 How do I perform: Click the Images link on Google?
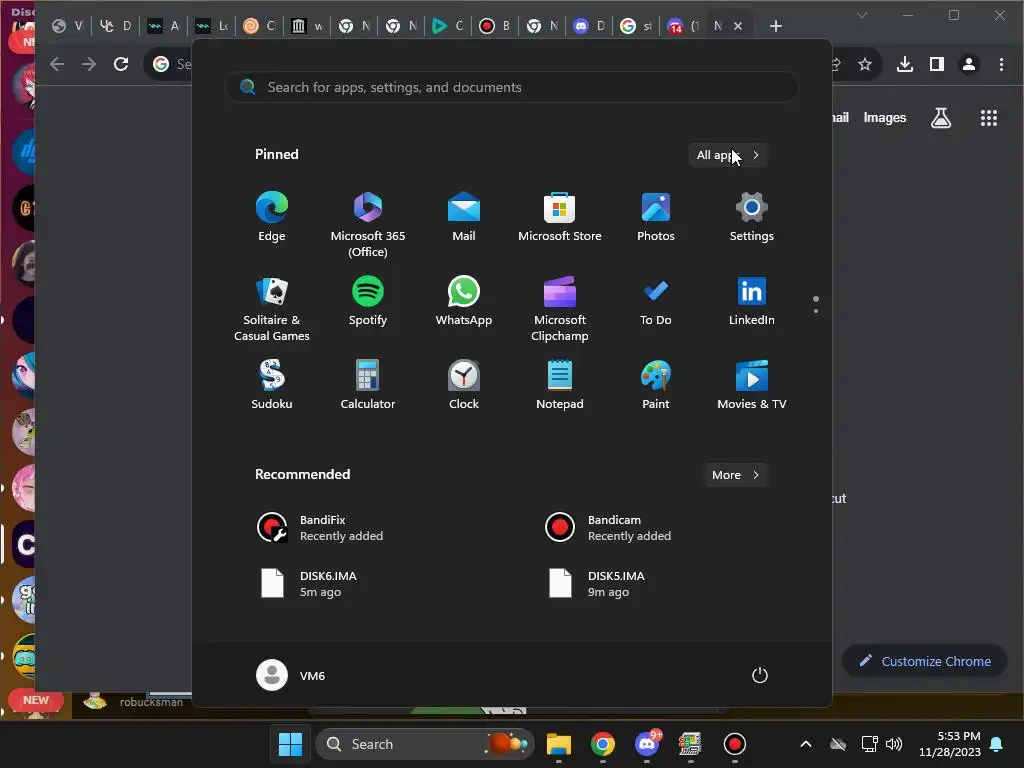tap(884, 118)
